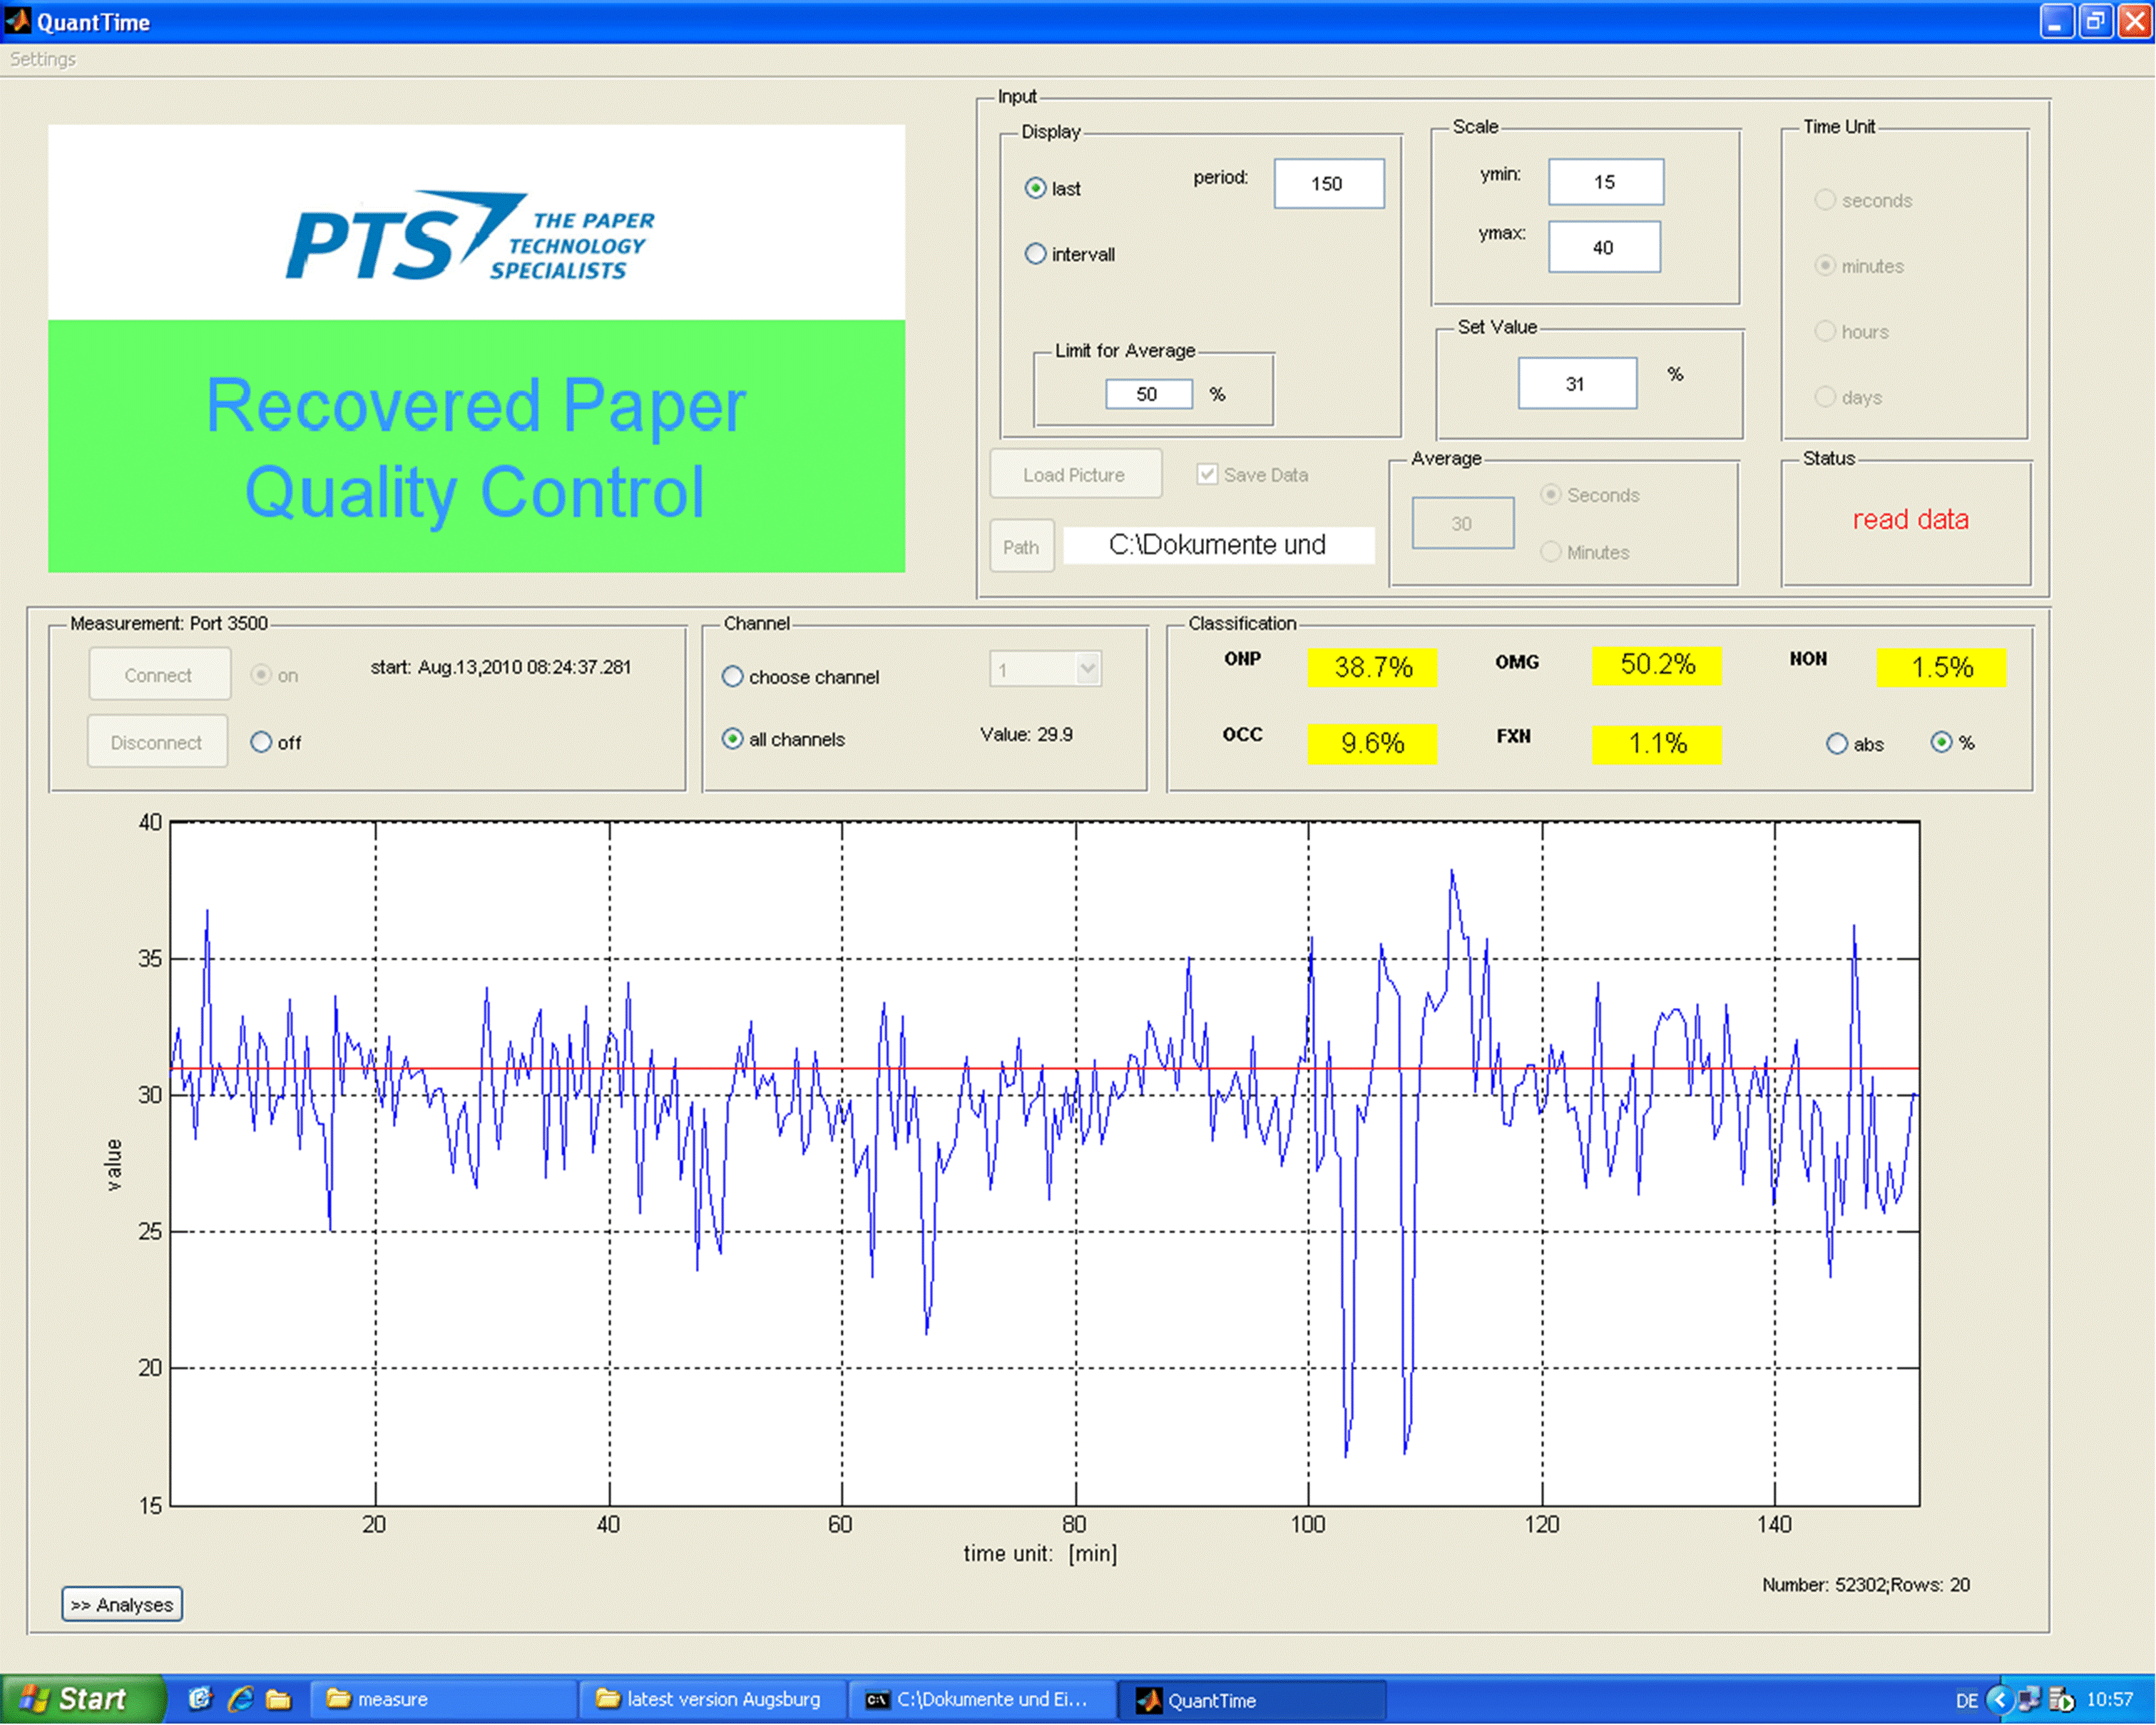The image size is (2156, 1725).
Task: Click 'Number: 52302;Rows: 20' text
Action: point(1866,1585)
